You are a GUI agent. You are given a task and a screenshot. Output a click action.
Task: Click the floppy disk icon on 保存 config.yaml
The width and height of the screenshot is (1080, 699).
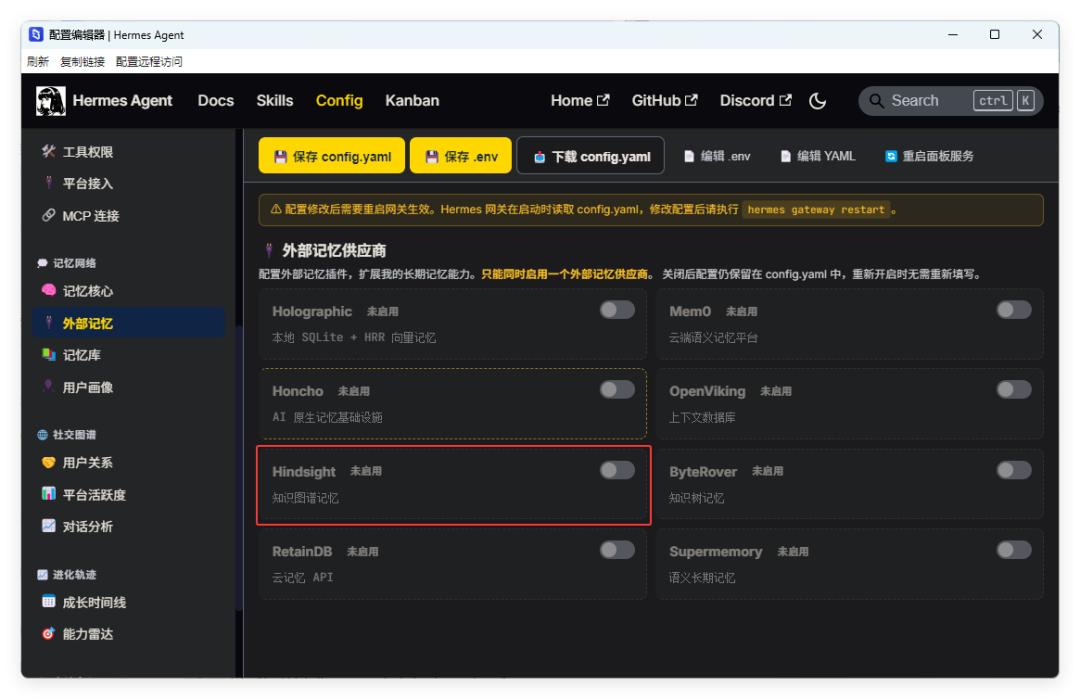point(280,157)
